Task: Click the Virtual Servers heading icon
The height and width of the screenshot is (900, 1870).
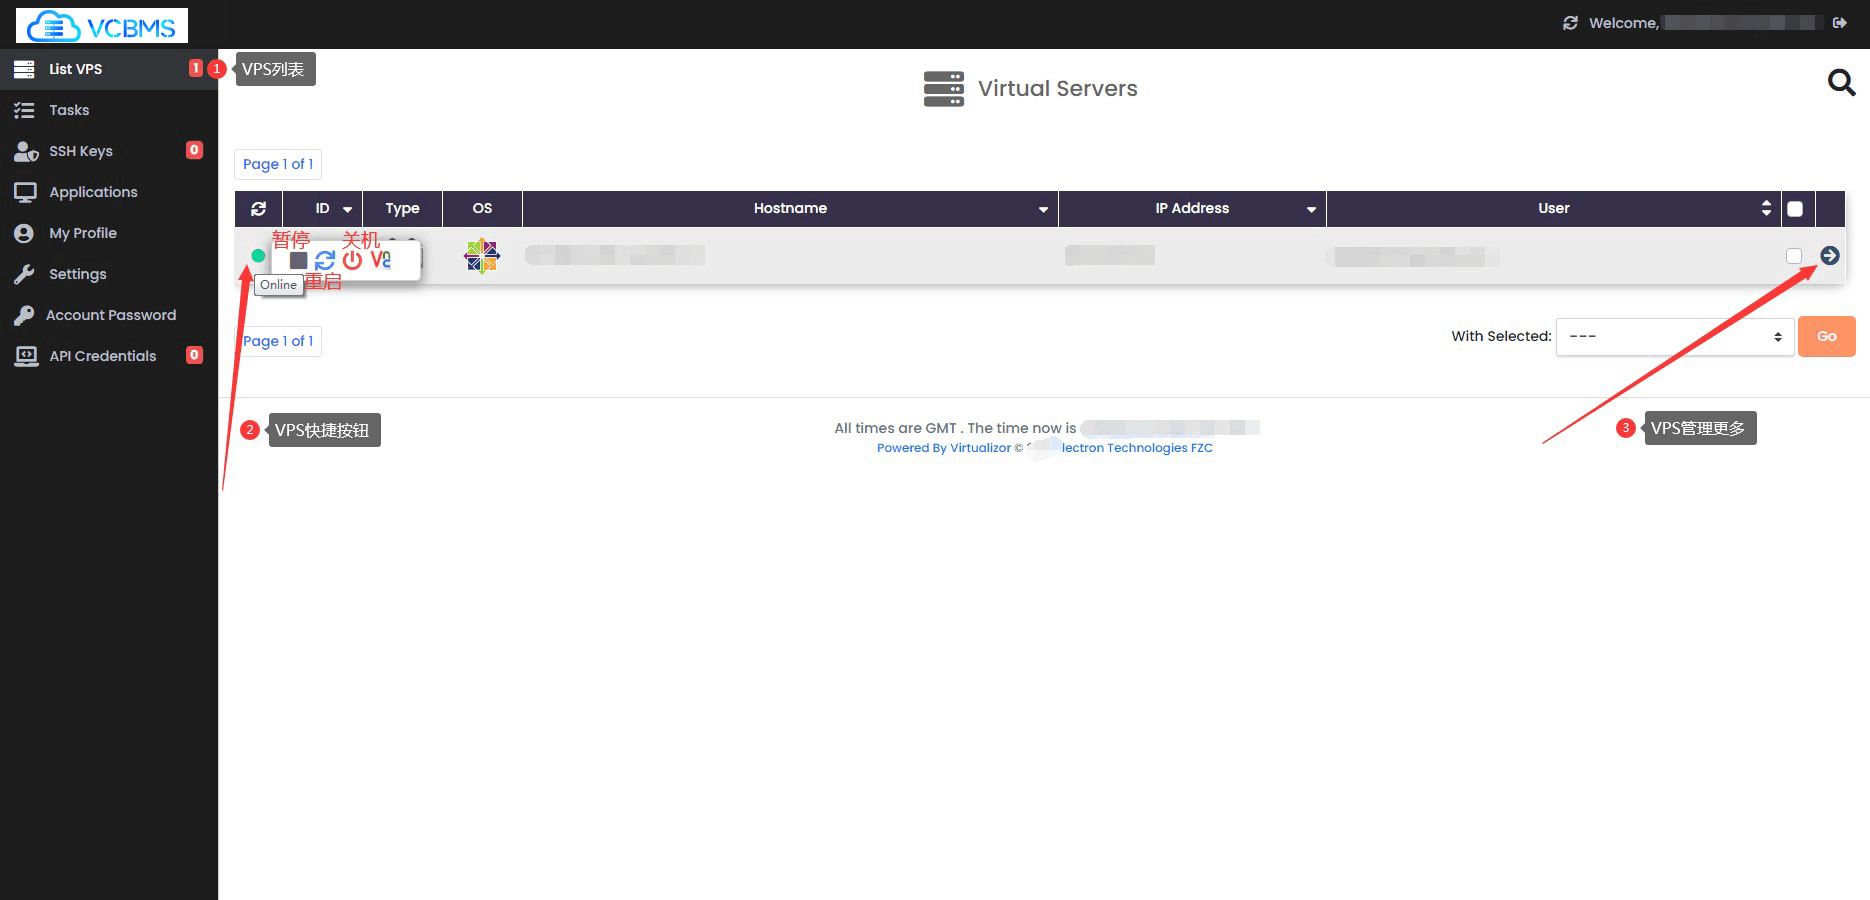Action: click(x=944, y=89)
